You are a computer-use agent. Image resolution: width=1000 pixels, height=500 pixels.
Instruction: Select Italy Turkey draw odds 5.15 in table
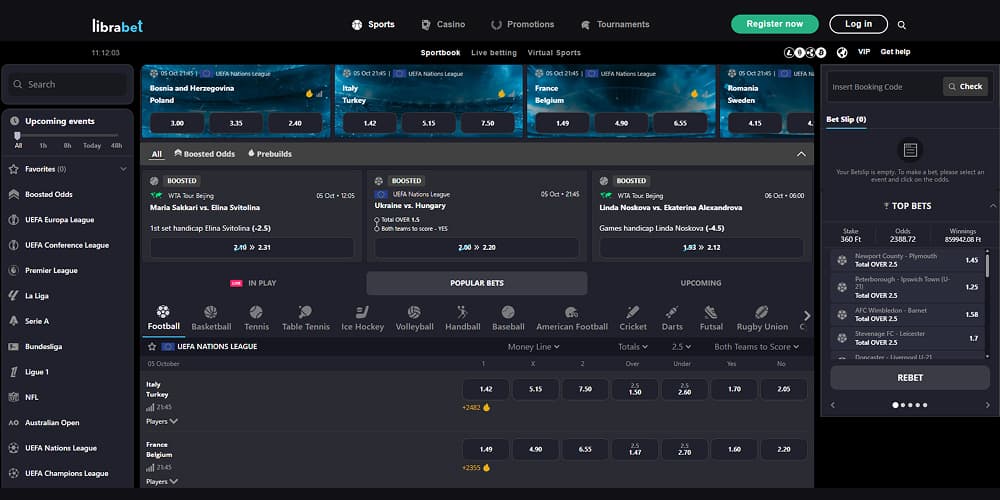pos(536,389)
